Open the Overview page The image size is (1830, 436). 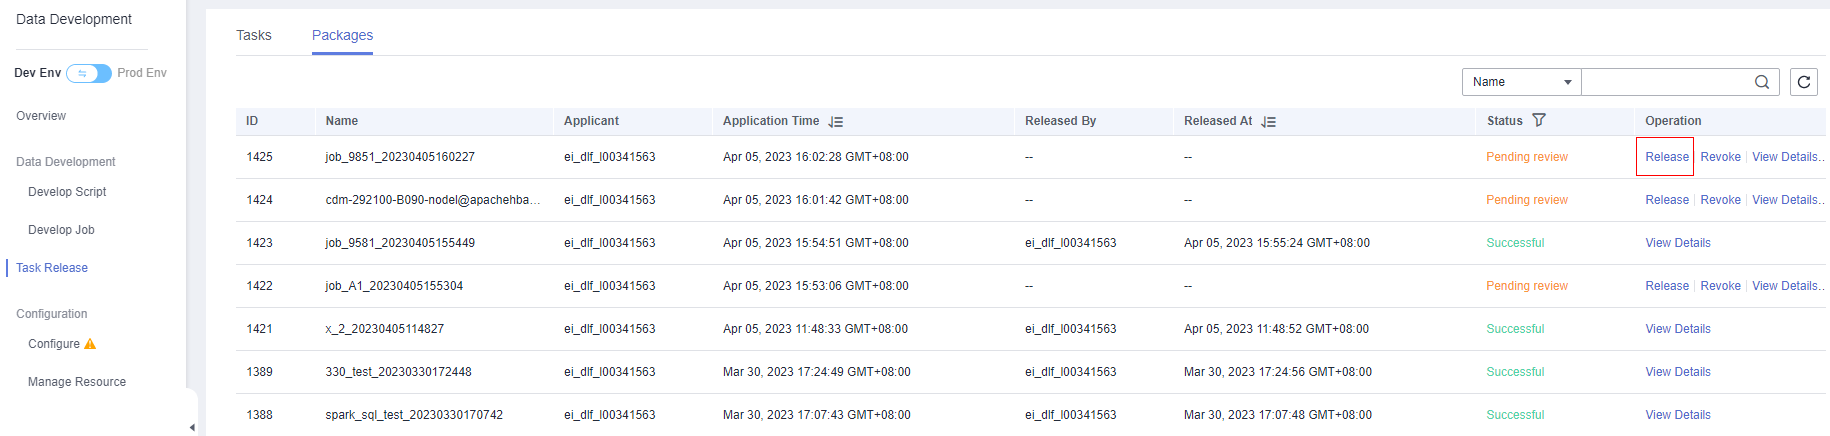coord(41,116)
